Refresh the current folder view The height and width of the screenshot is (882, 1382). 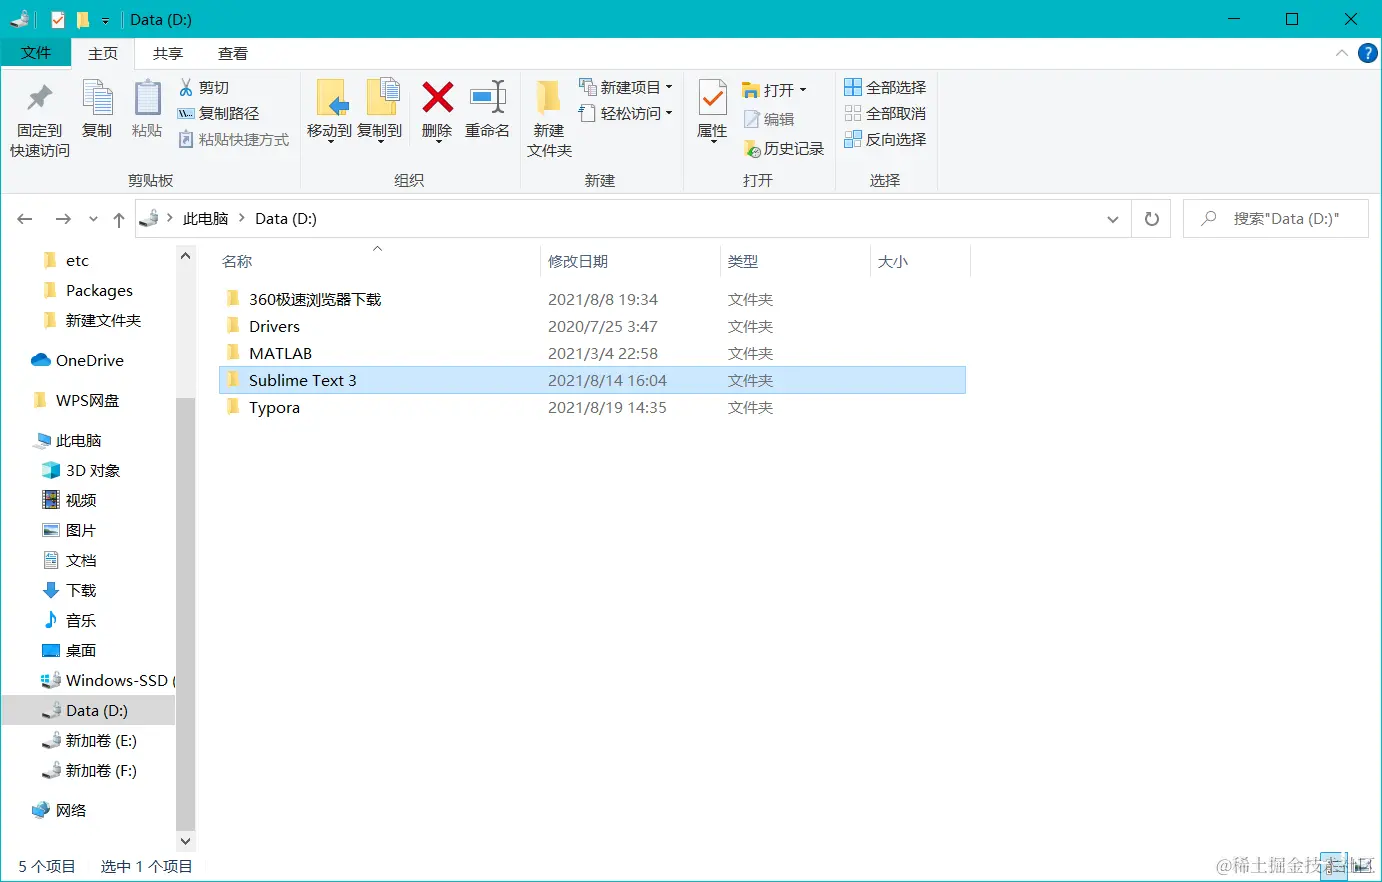point(1152,219)
